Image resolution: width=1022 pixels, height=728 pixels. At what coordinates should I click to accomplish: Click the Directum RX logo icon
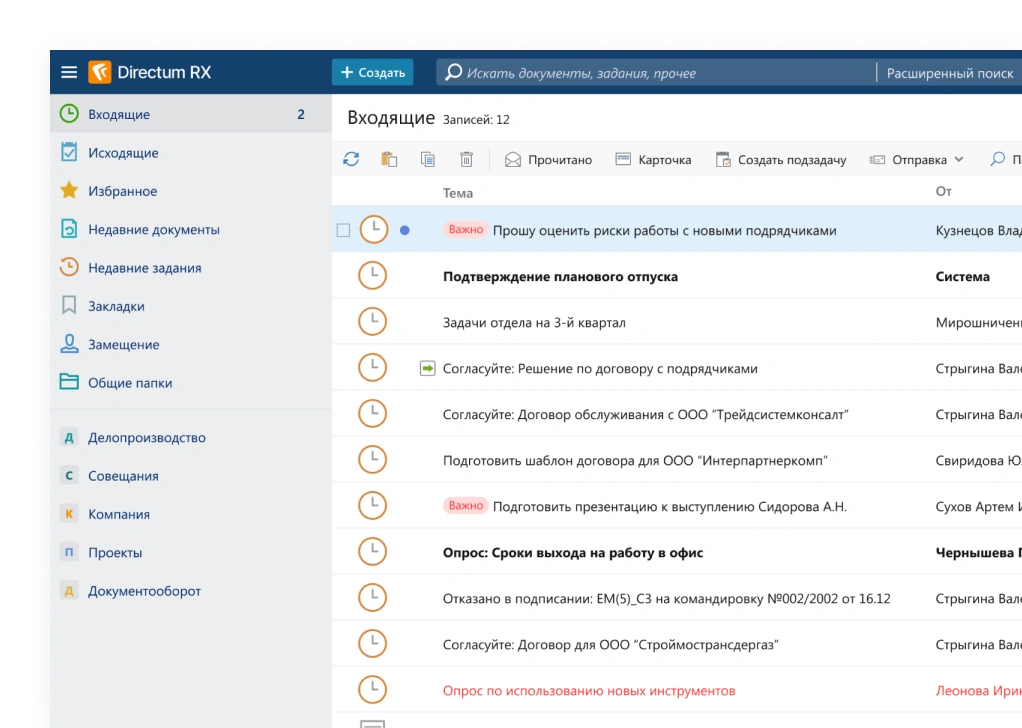tap(99, 72)
